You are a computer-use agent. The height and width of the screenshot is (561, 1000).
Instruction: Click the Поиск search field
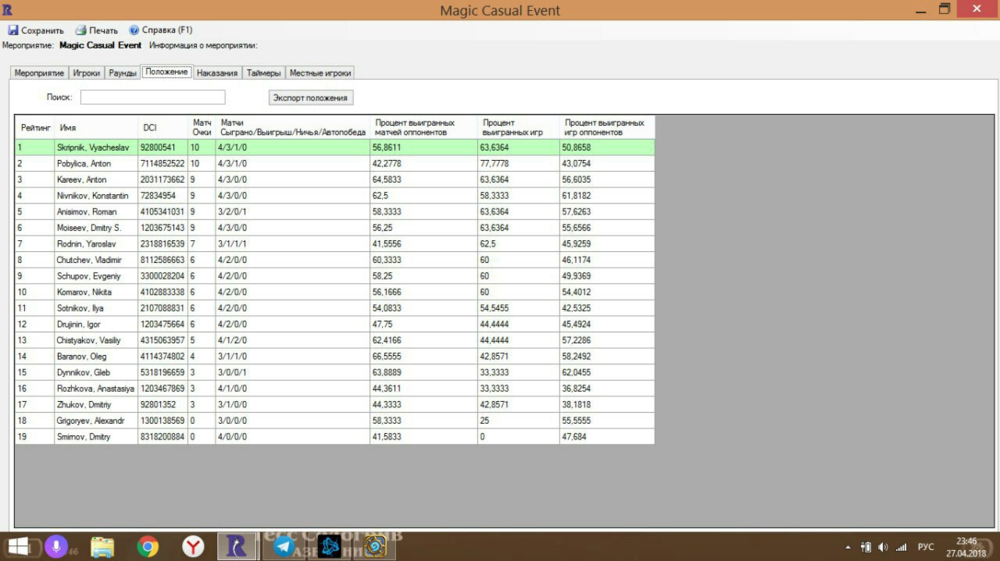tap(152, 97)
